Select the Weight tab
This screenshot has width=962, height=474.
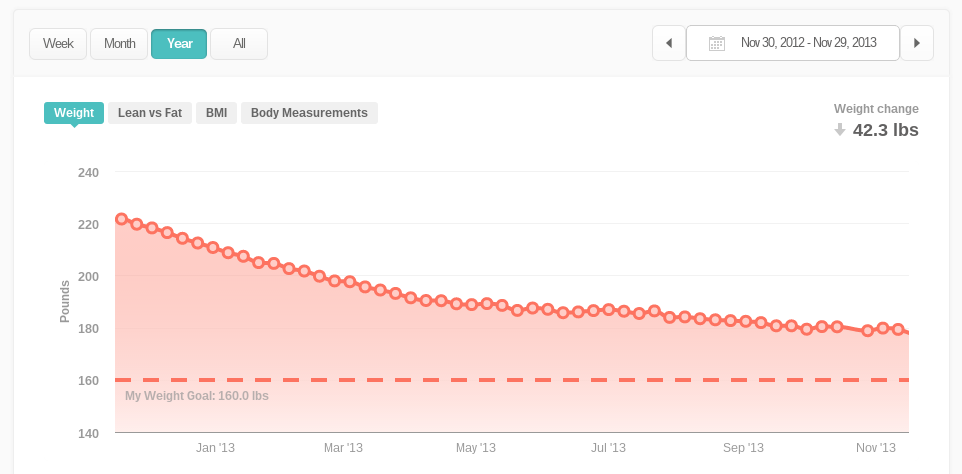74,113
